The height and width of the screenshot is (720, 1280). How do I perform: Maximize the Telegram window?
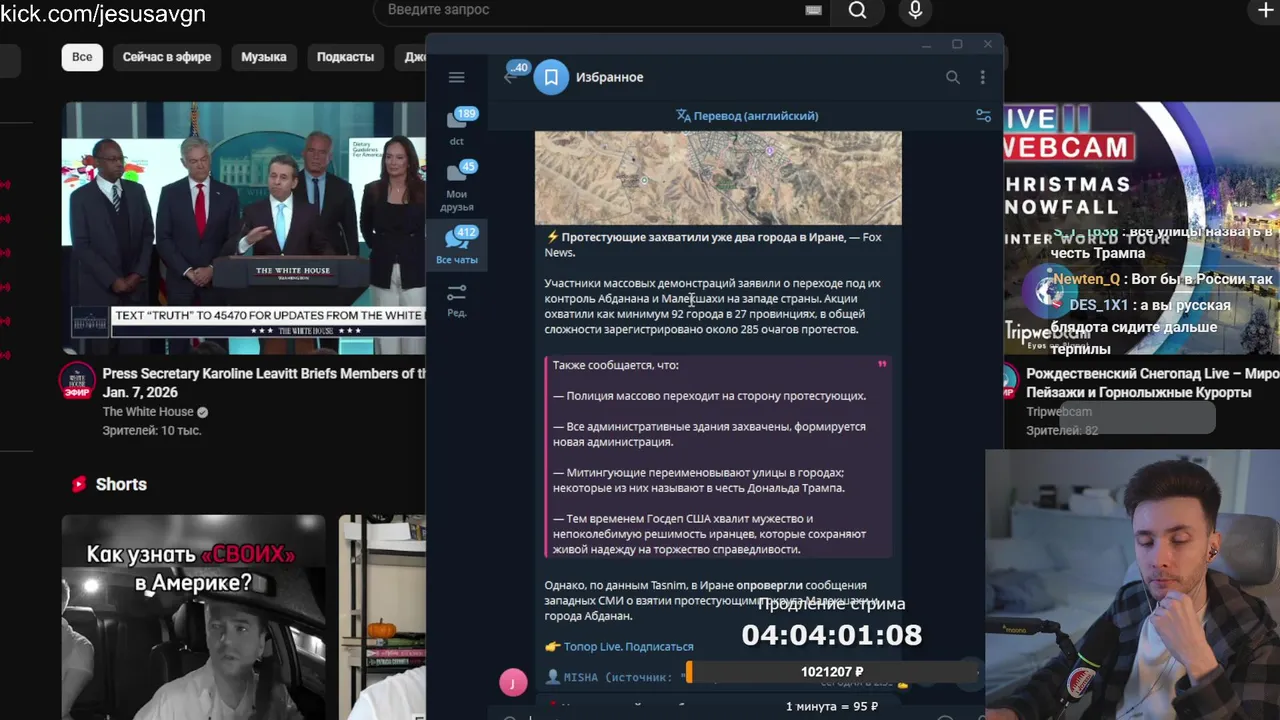[x=957, y=44]
